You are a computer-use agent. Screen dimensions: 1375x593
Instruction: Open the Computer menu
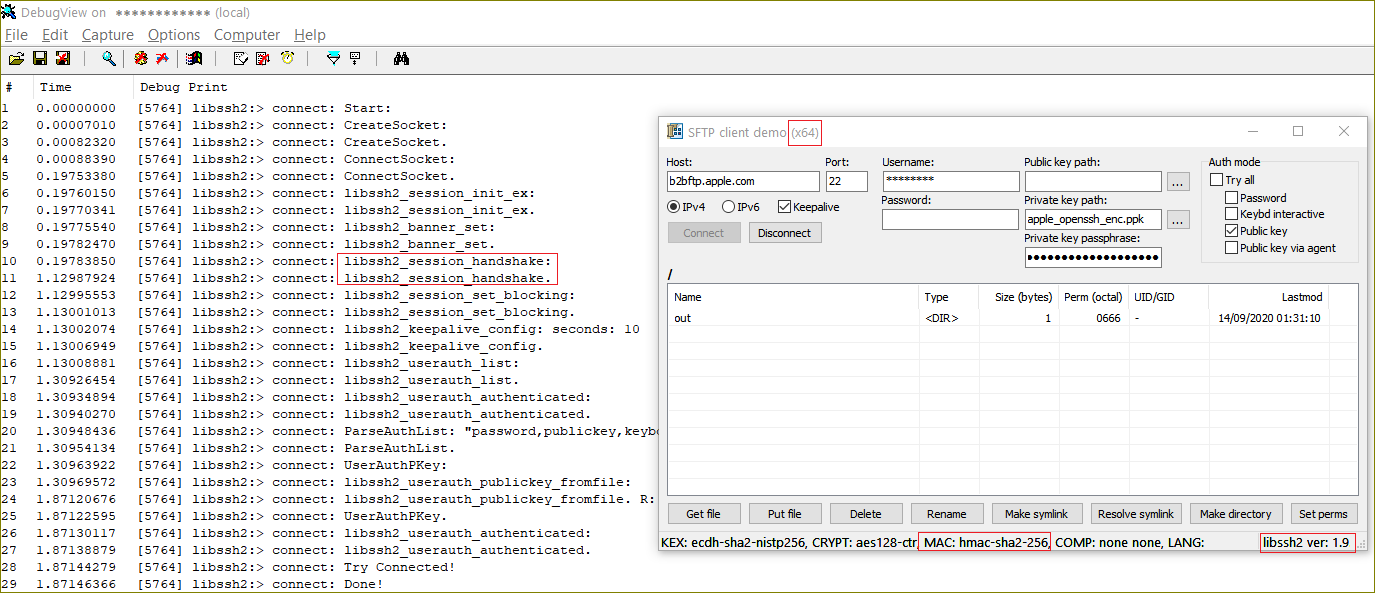pos(247,35)
